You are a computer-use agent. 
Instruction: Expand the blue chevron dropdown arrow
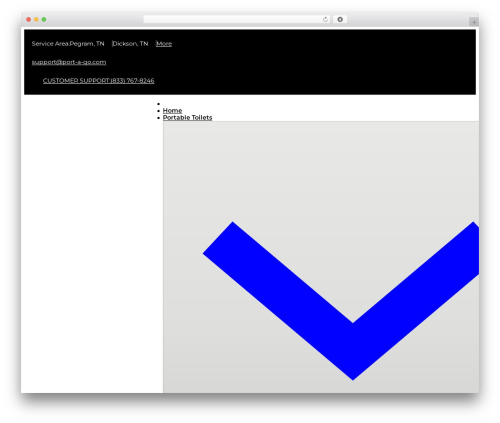(x=341, y=301)
